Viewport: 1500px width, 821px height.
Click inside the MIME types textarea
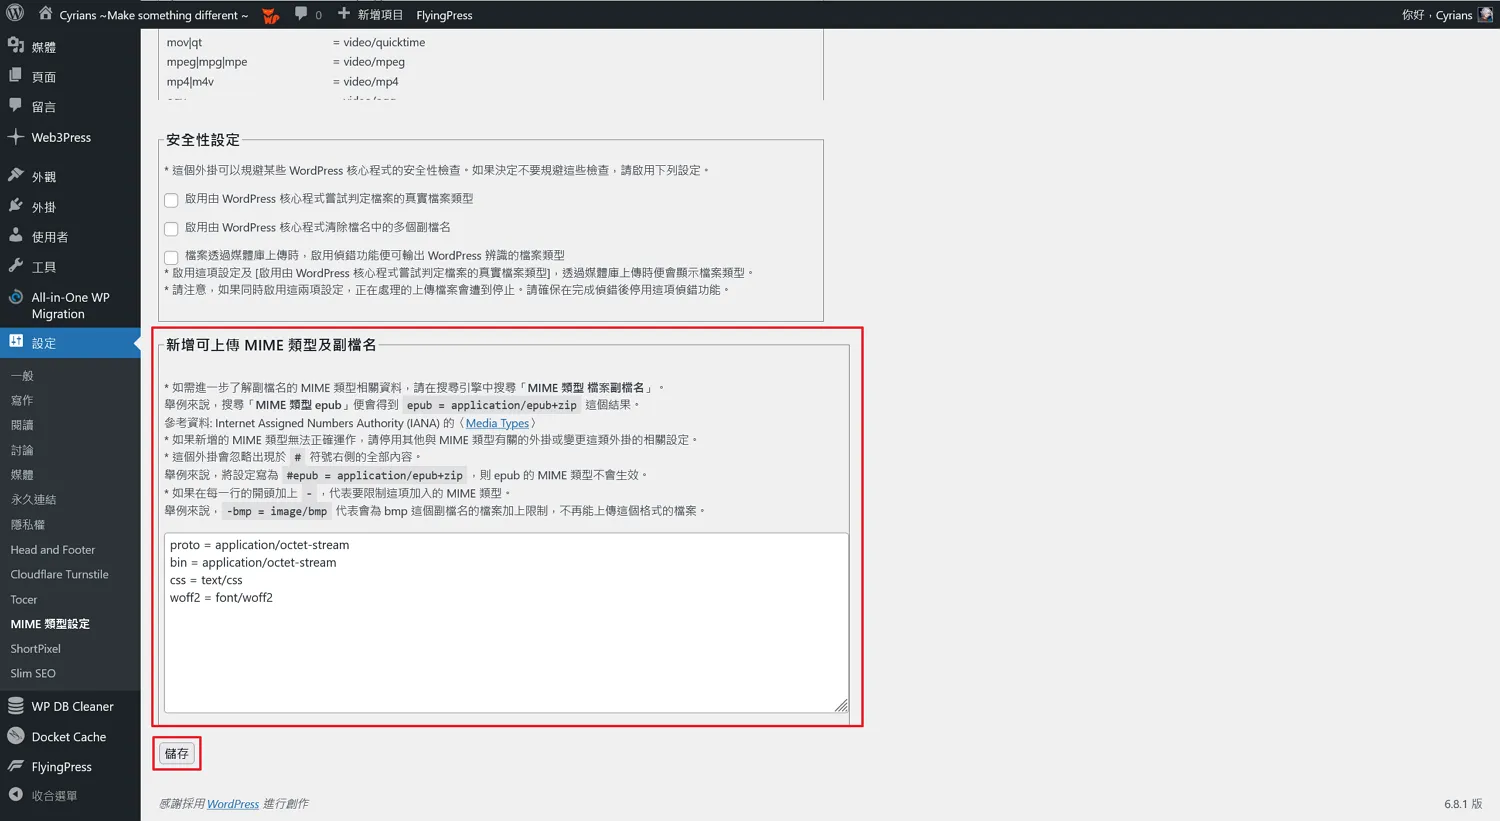pos(505,640)
